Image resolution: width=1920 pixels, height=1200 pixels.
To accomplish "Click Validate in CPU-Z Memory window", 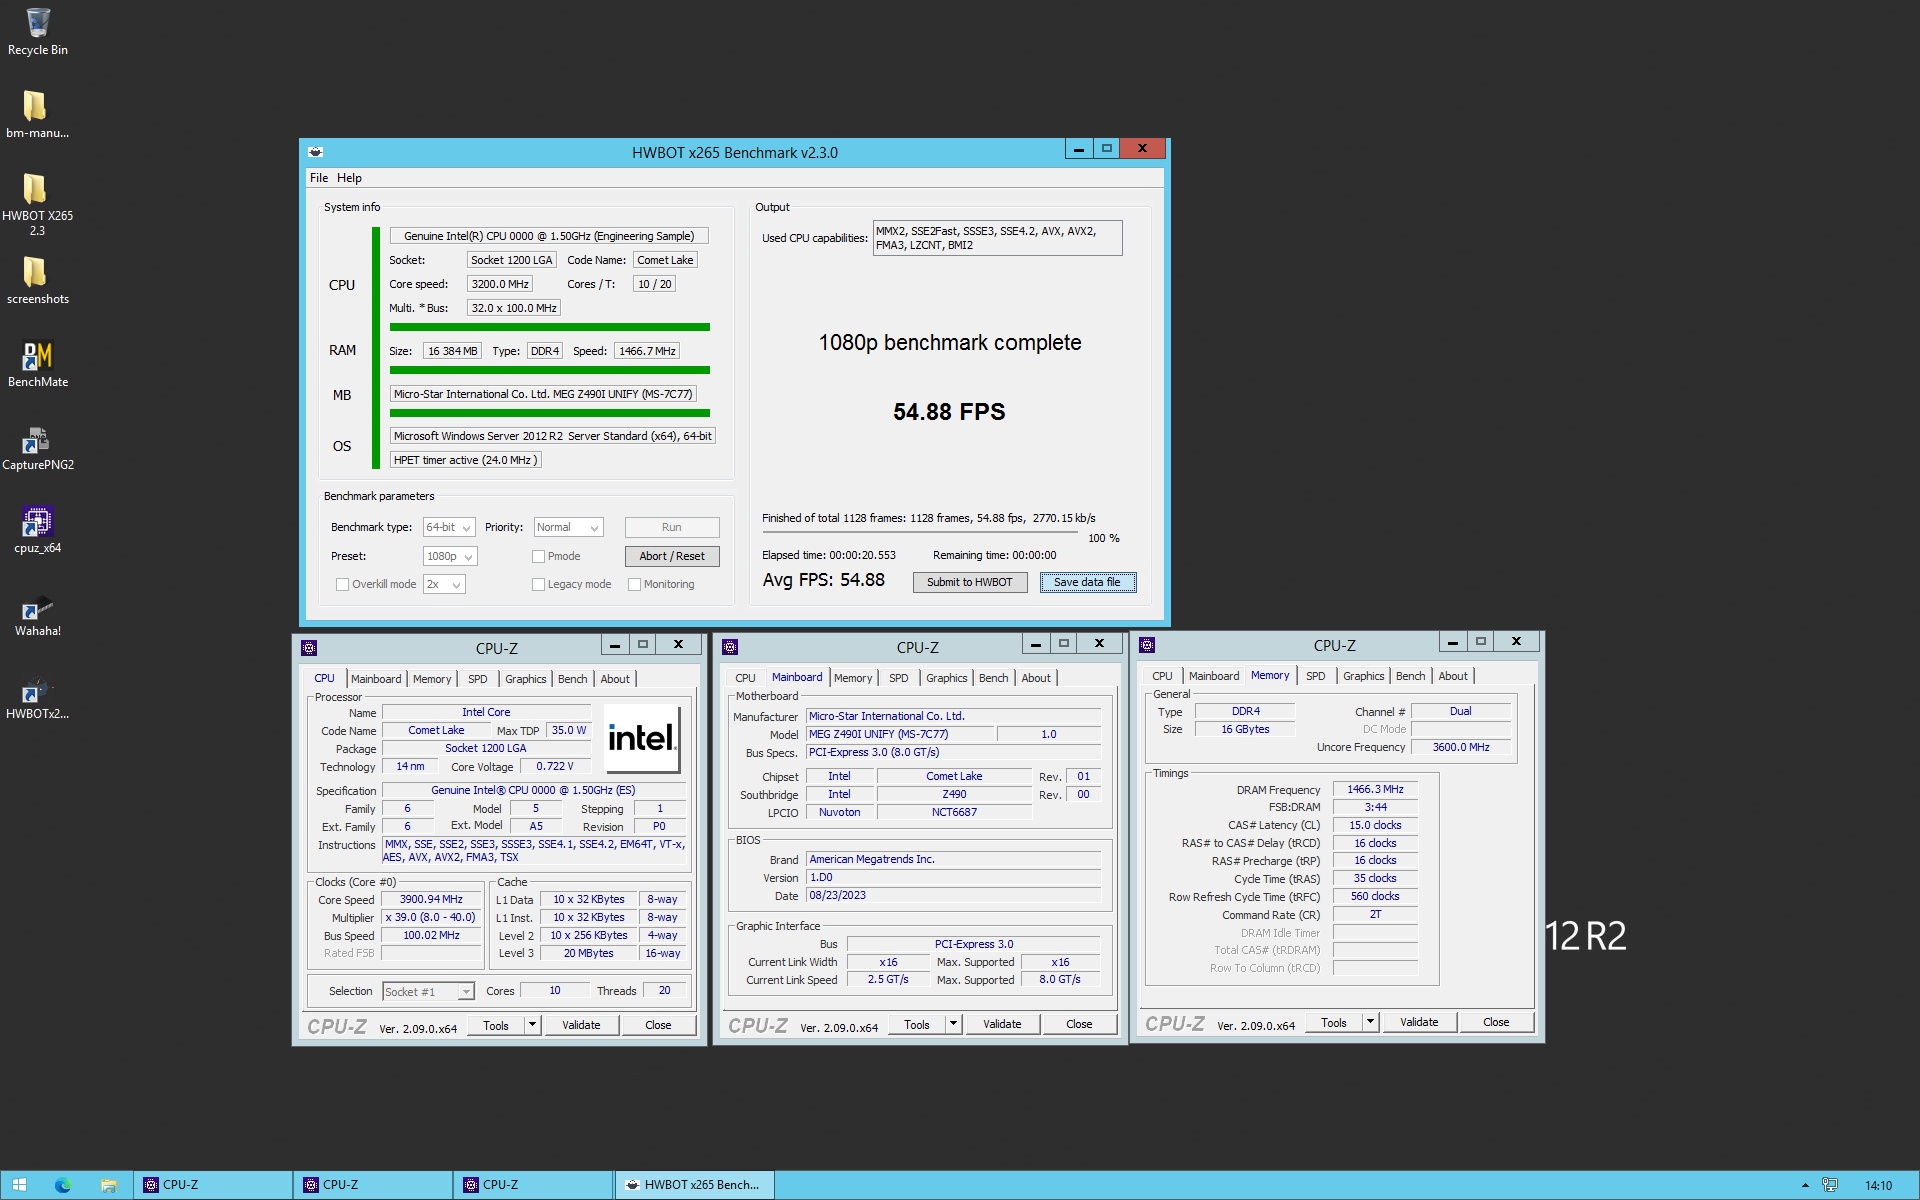I will click(1419, 1022).
